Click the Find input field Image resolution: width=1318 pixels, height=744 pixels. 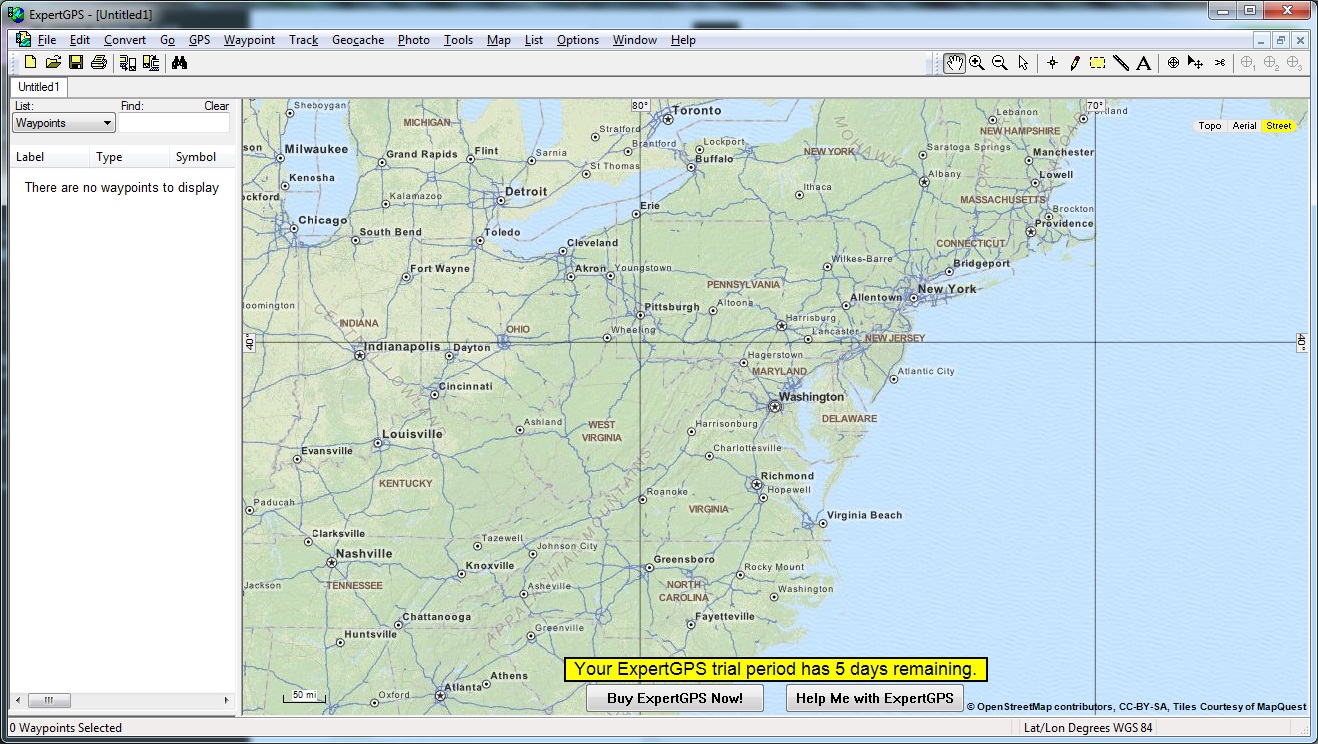(x=175, y=123)
